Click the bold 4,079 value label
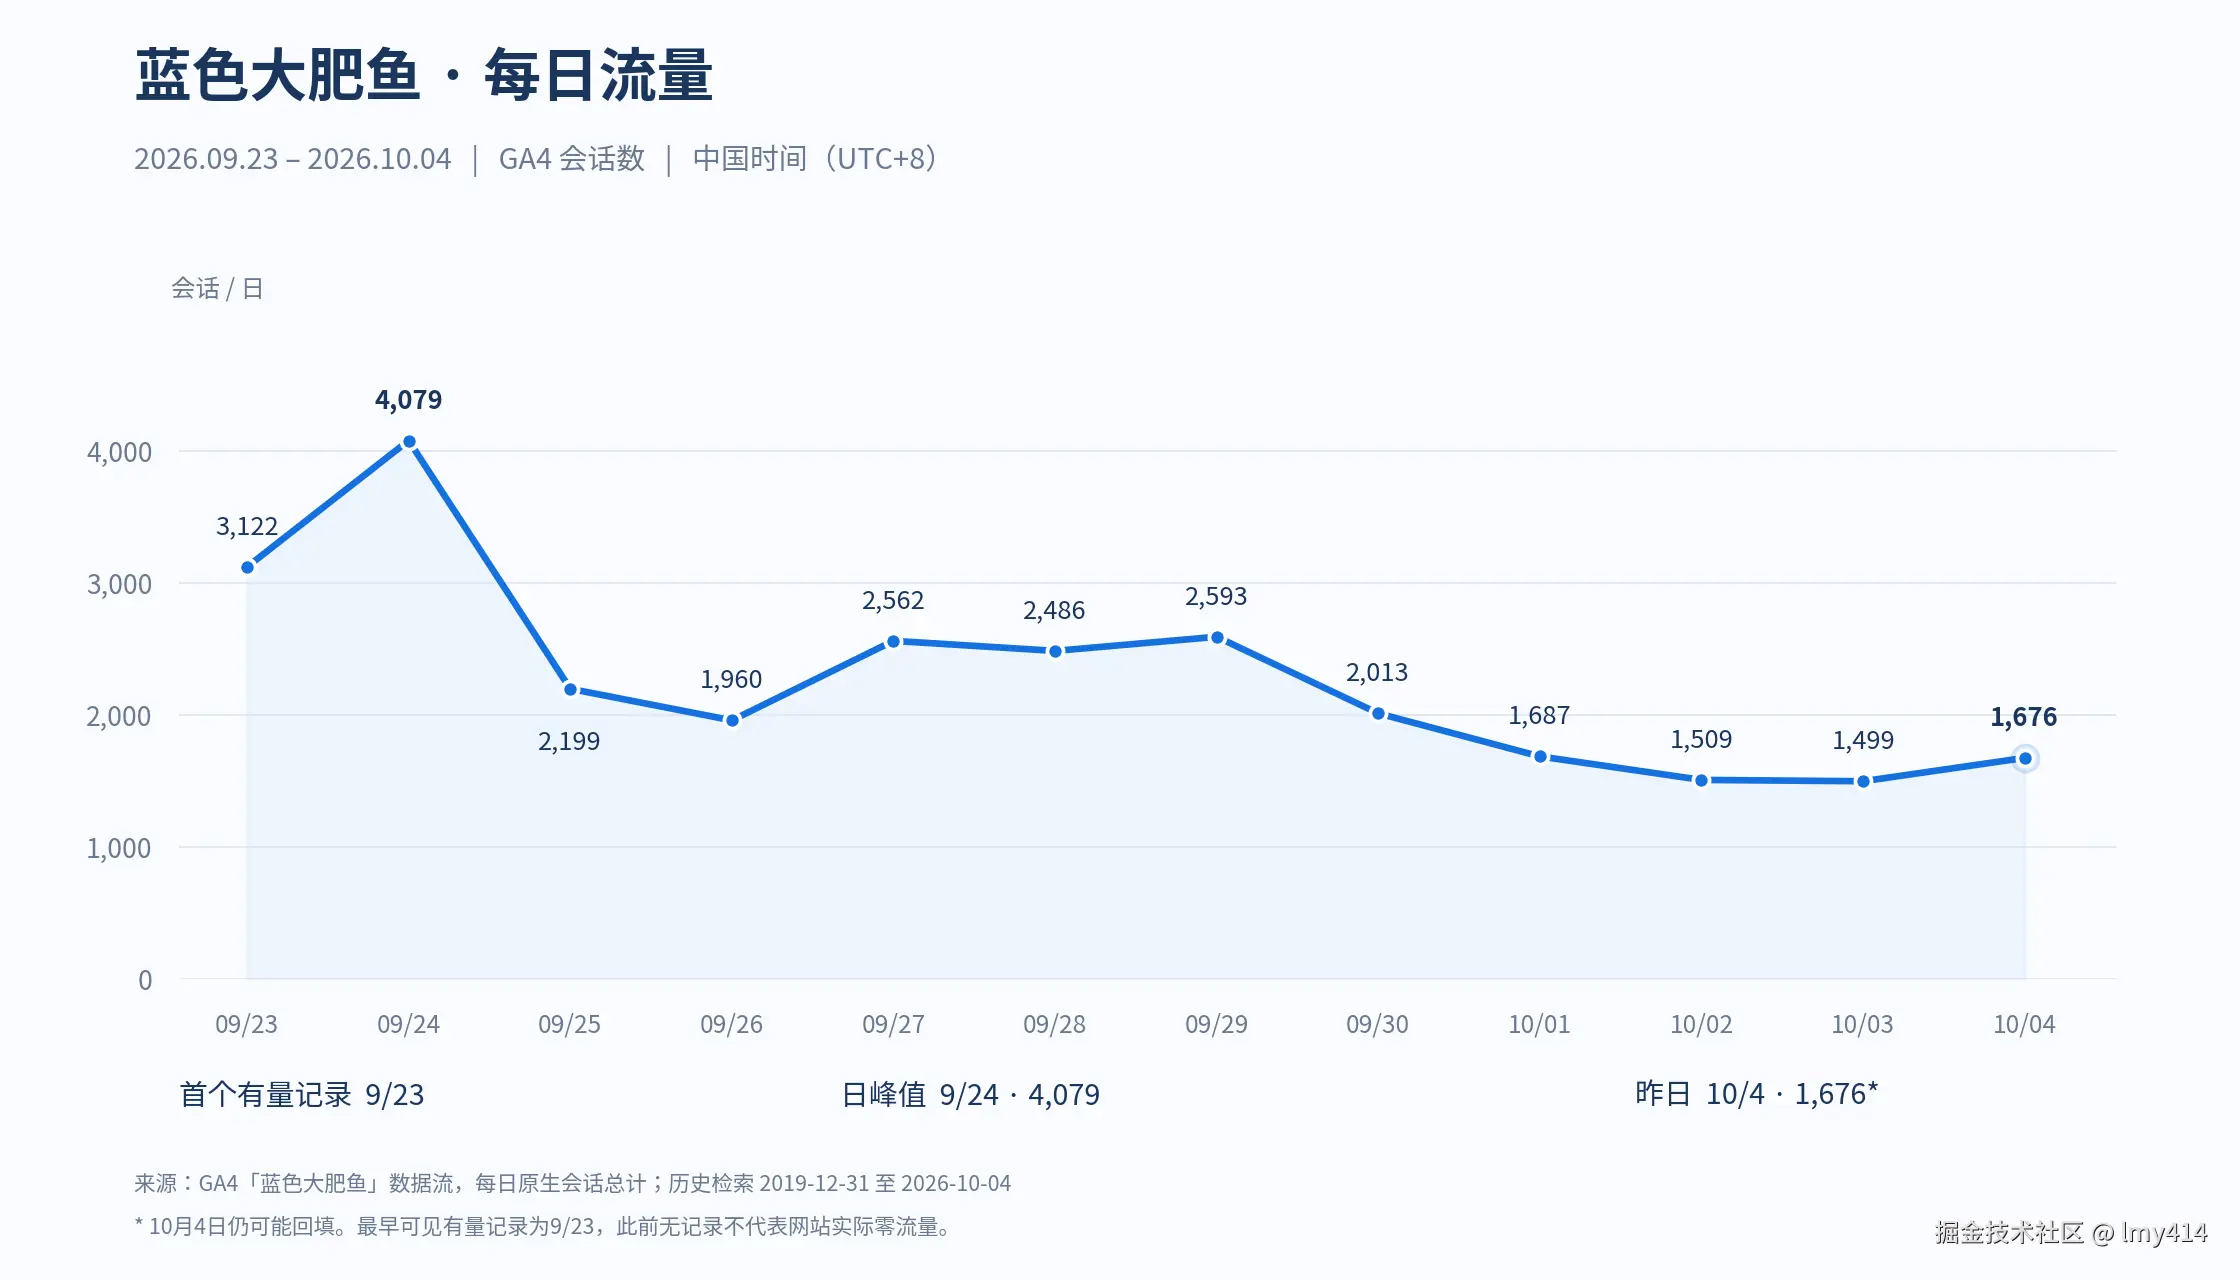This screenshot has width=2240, height=1280. pyautogui.click(x=408, y=400)
